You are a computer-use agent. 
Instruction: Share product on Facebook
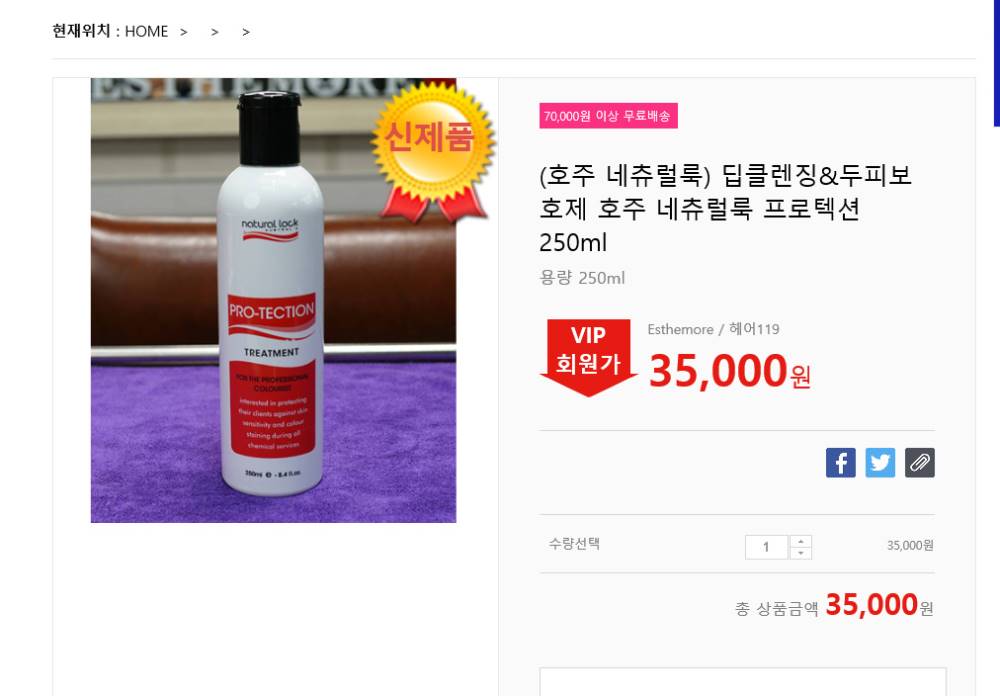click(x=841, y=462)
